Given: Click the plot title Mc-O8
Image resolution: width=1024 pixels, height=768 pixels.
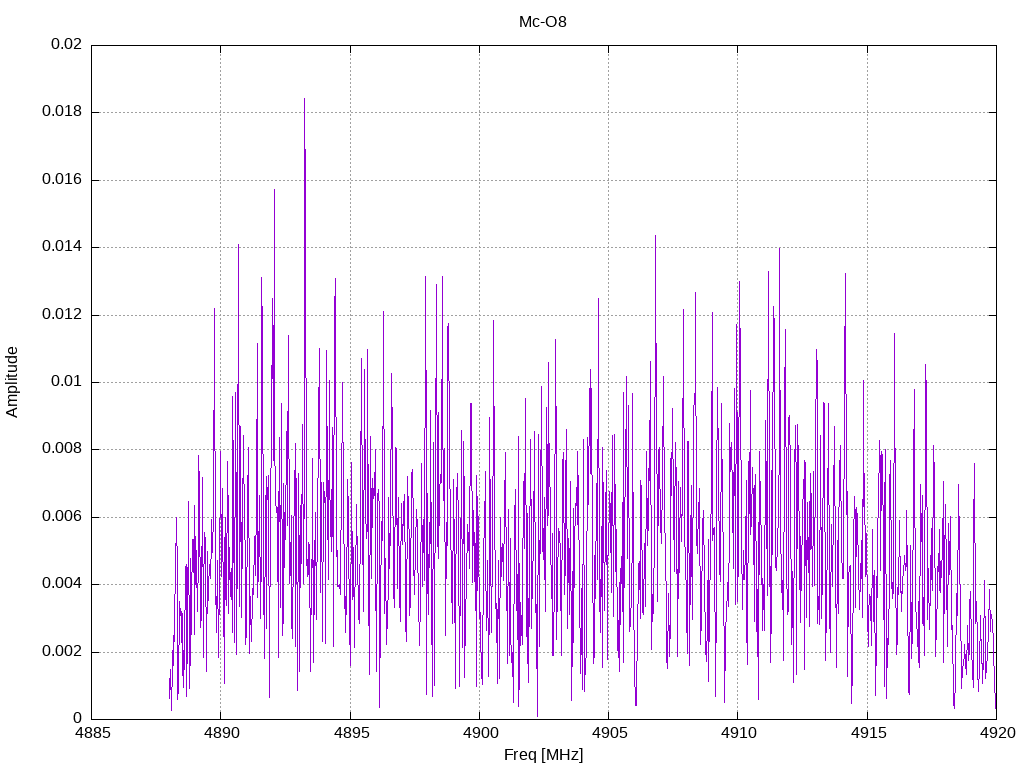Looking at the screenshot, I should (543, 22).
